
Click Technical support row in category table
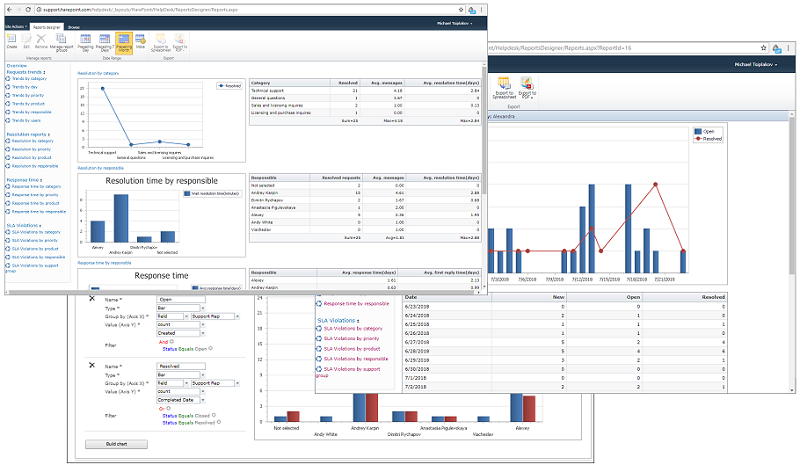(364, 90)
